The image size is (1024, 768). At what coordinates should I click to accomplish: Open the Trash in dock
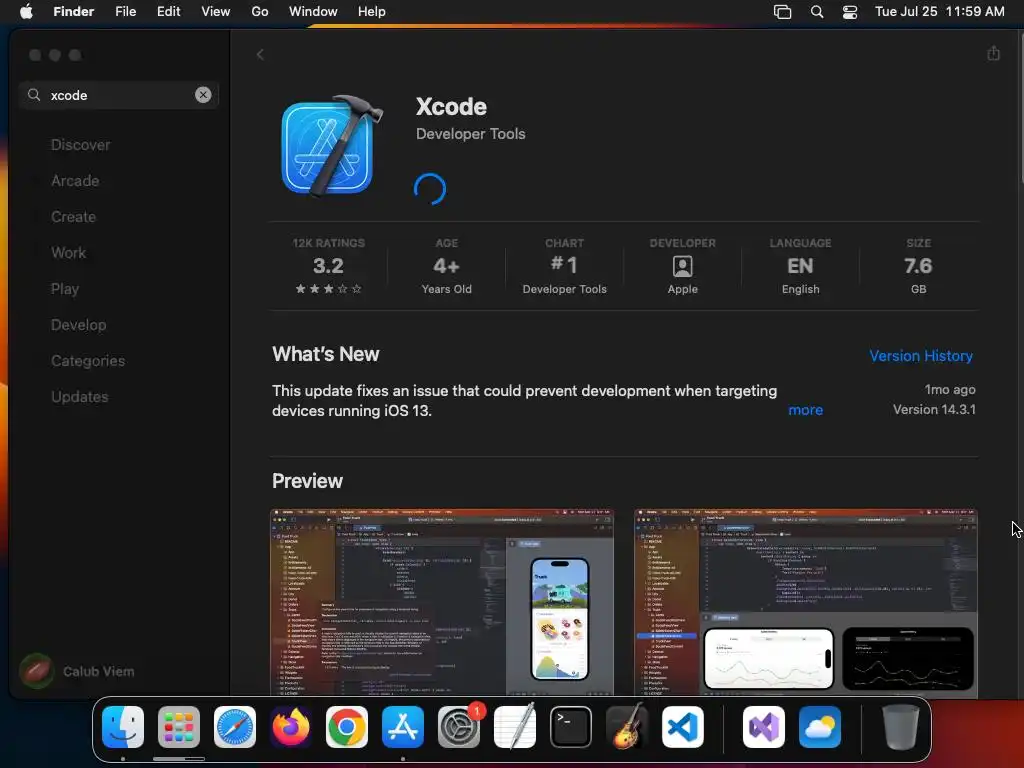[901, 727]
